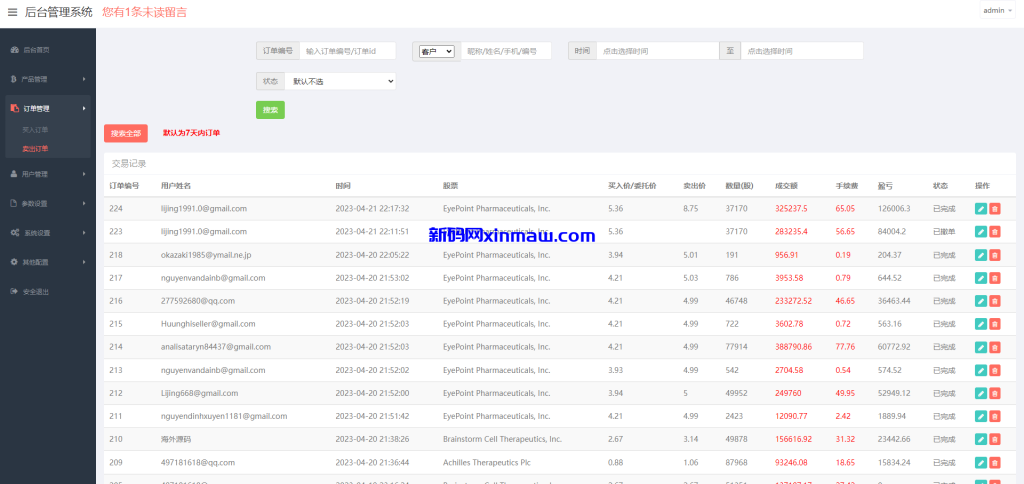Focus the 订单编号 input field
The height and width of the screenshot is (484, 1024).
(x=347, y=51)
